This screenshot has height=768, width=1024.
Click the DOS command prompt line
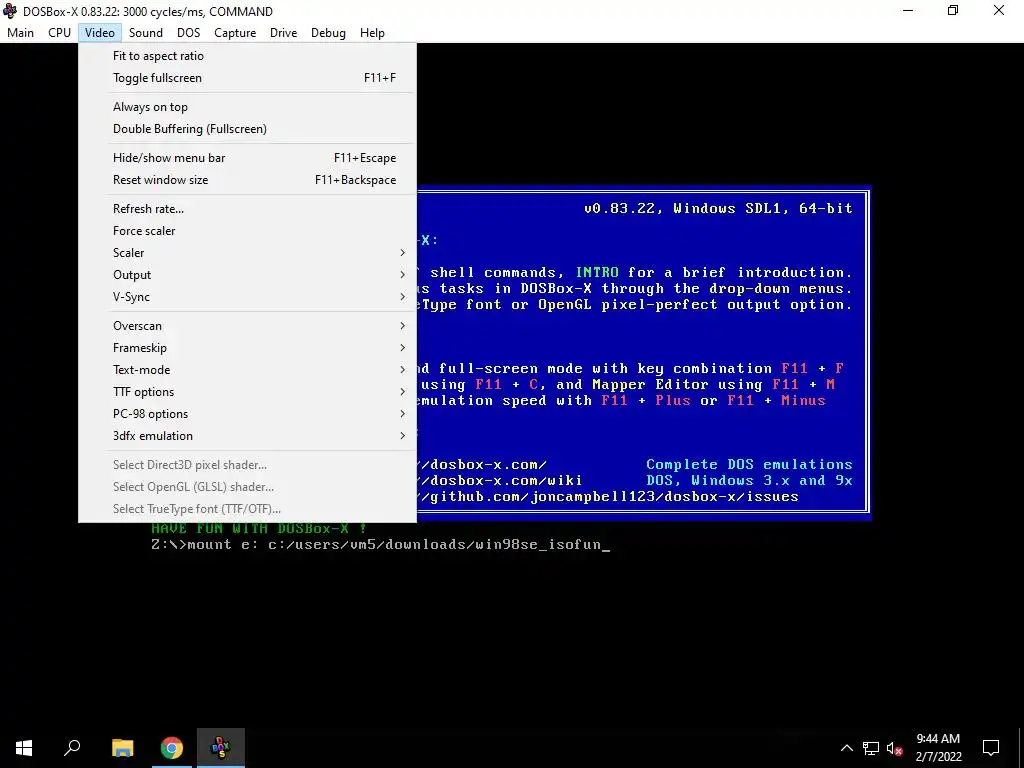[x=380, y=545]
